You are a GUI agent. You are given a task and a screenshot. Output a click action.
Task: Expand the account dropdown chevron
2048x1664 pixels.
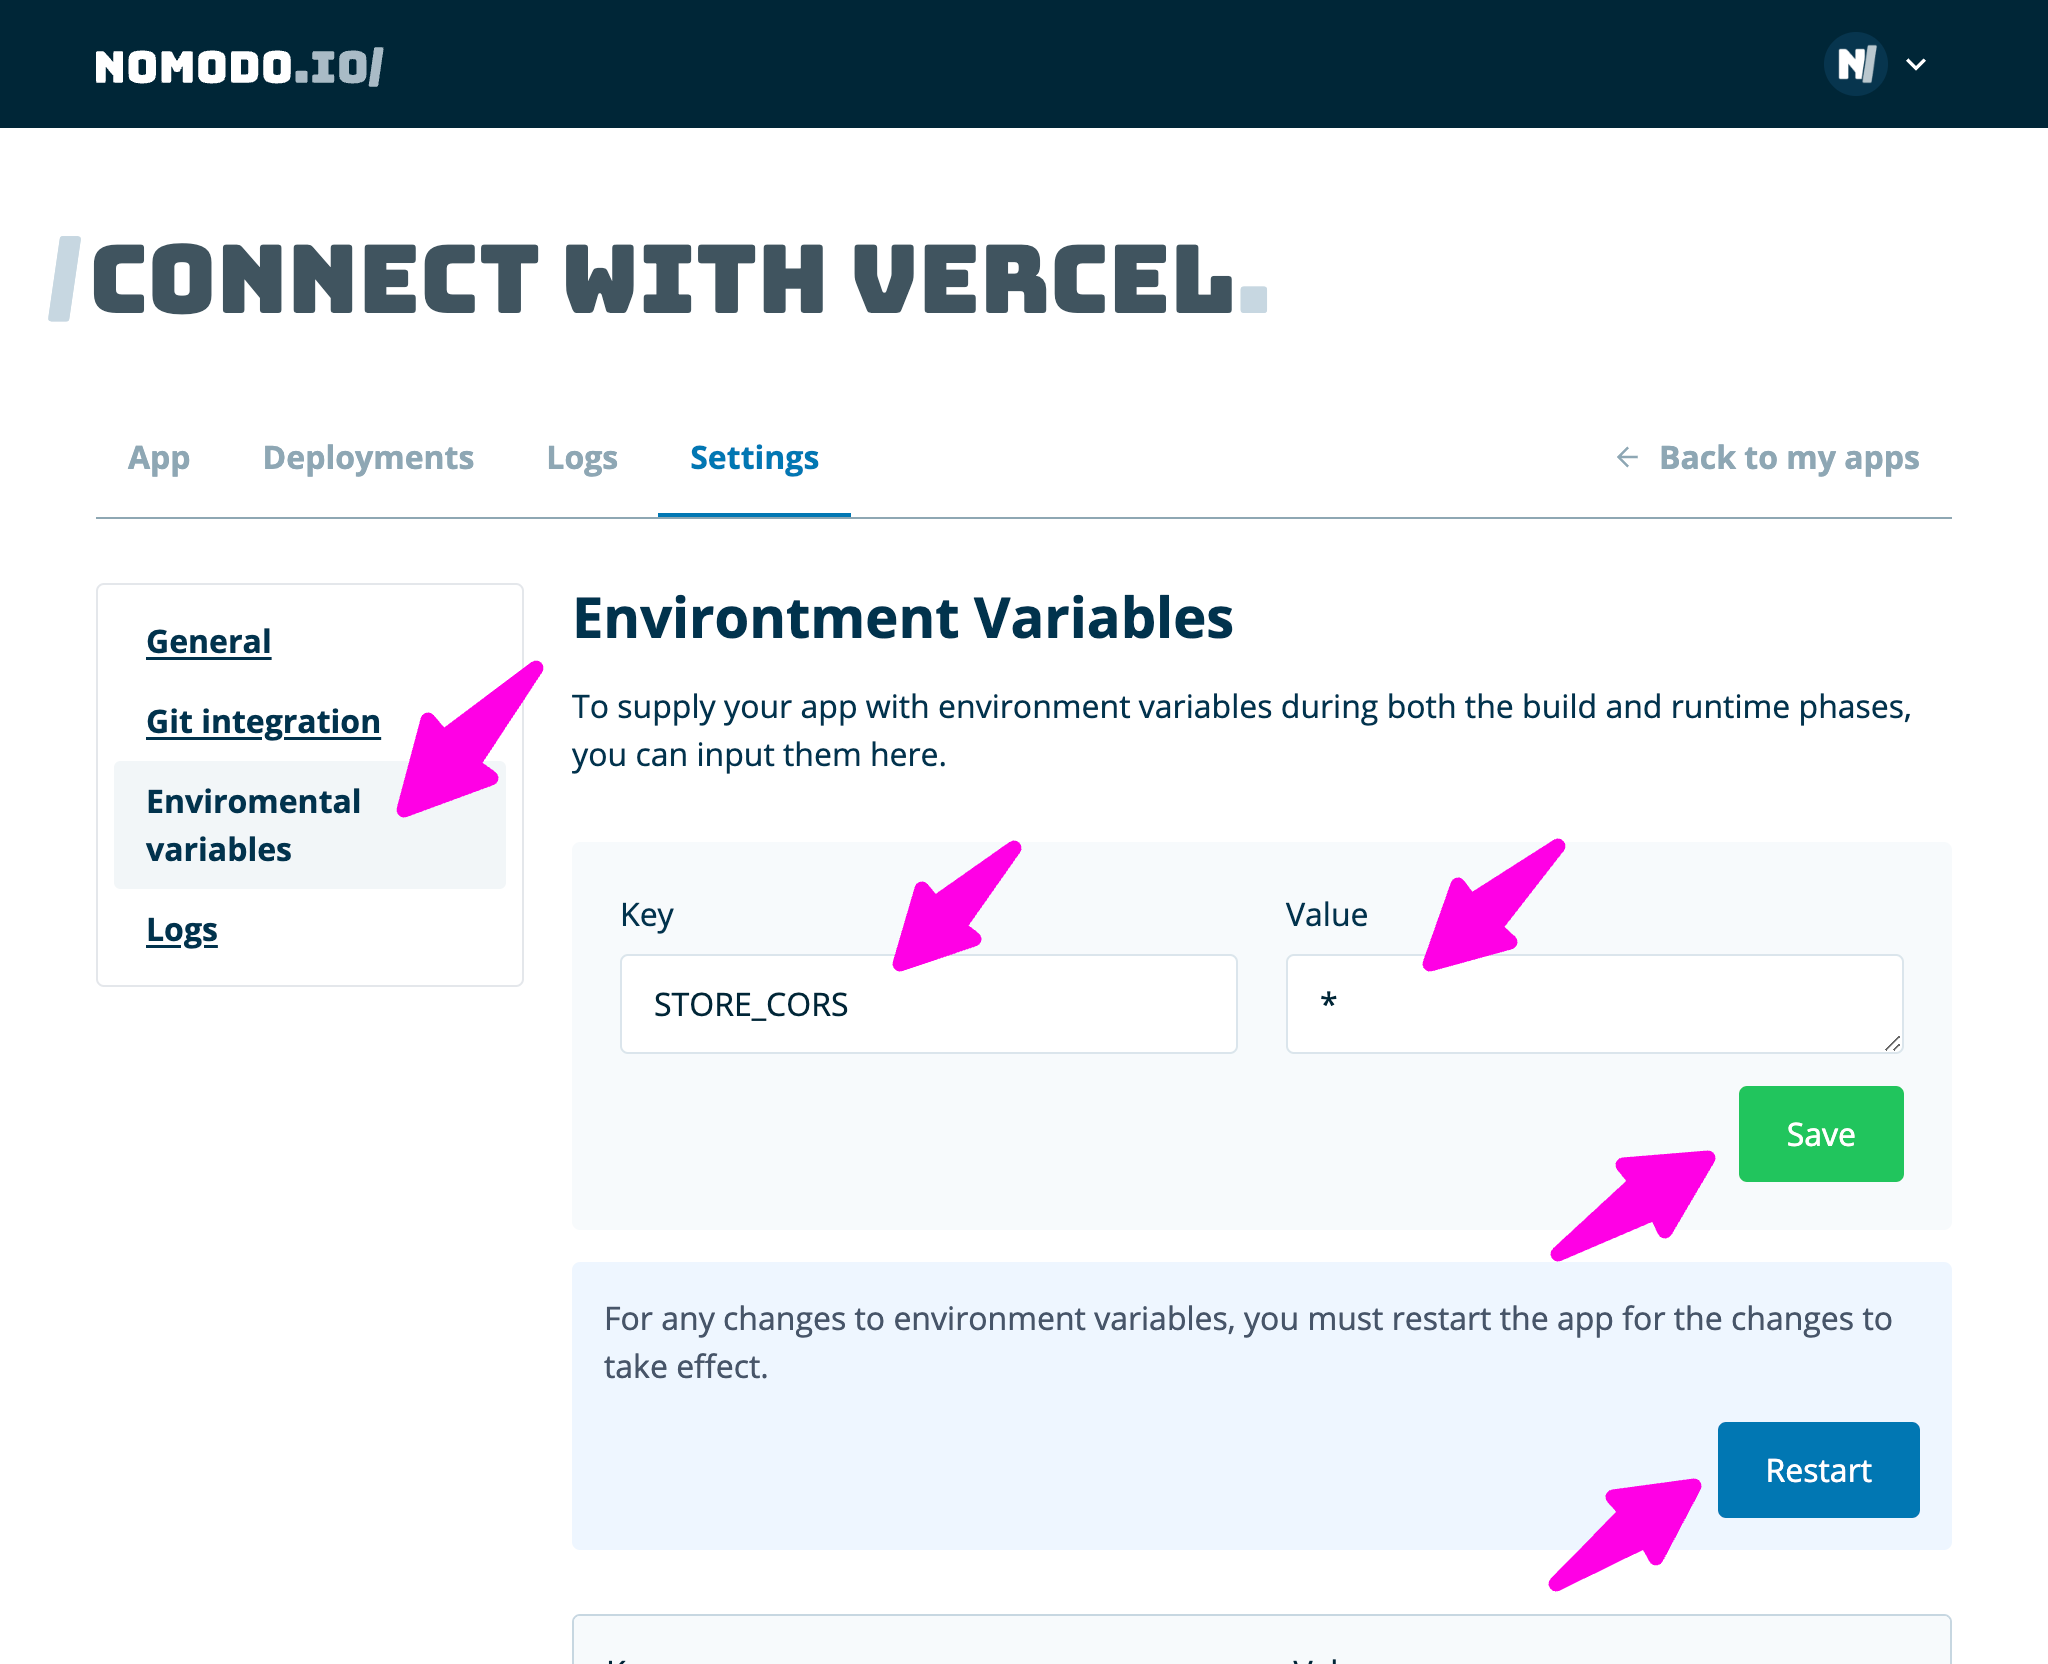(1915, 65)
